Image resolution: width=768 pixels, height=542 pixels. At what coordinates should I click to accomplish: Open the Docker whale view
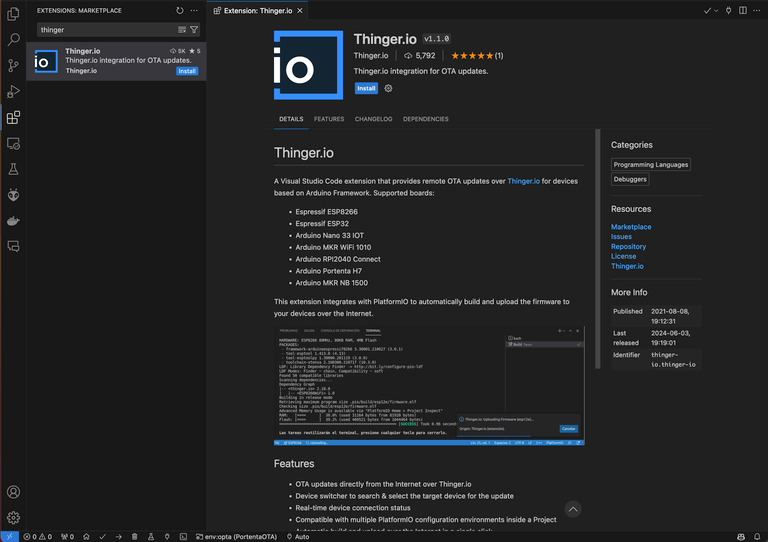click(x=13, y=220)
